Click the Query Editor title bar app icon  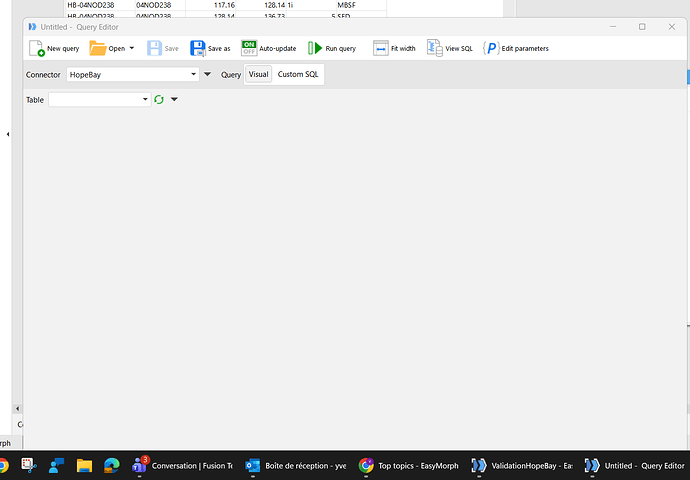pyautogui.click(x=32, y=27)
